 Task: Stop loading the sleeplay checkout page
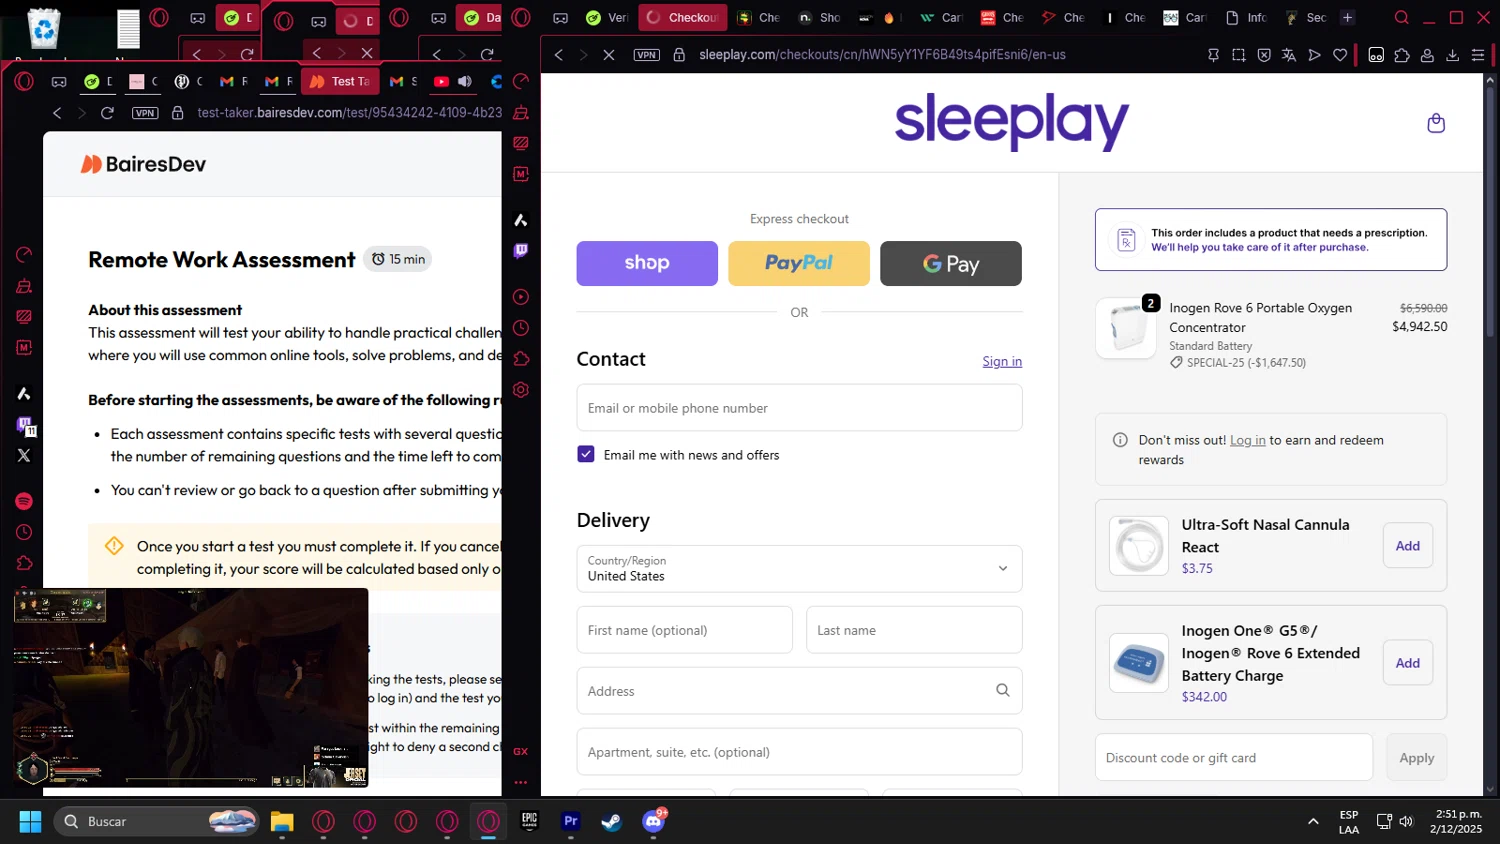pos(608,55)
